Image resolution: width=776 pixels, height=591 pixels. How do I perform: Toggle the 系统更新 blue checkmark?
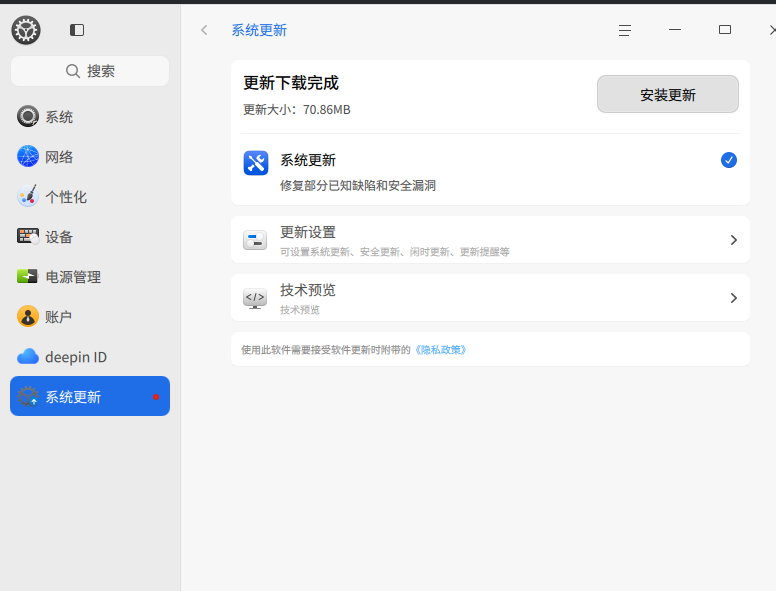click(728, 160)
